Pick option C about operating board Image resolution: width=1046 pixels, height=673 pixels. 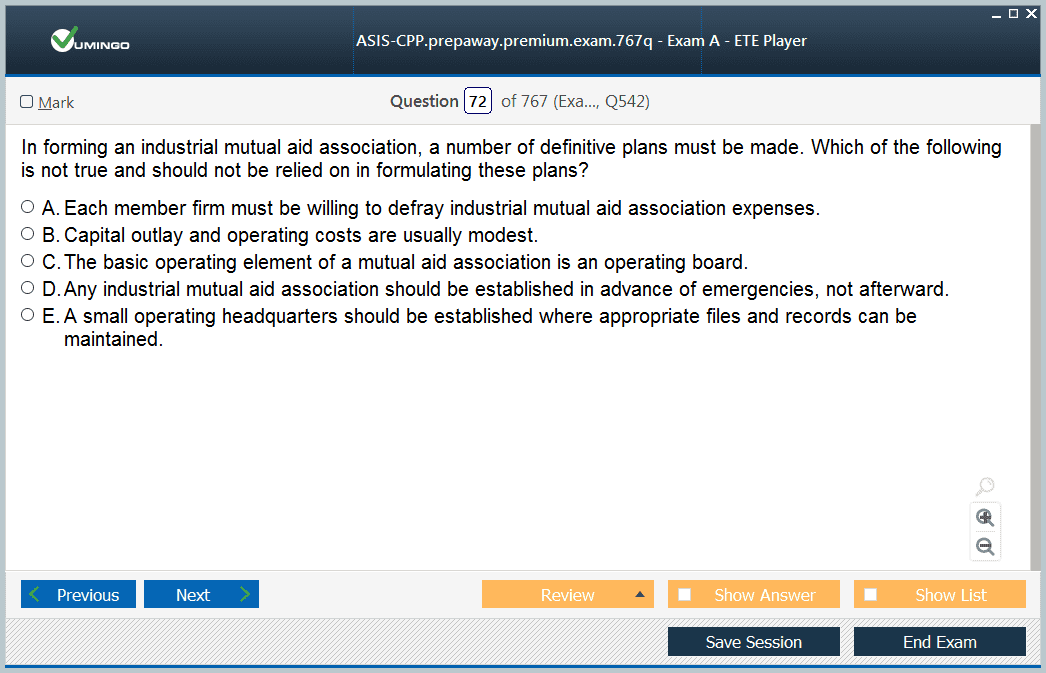point(28,262)
